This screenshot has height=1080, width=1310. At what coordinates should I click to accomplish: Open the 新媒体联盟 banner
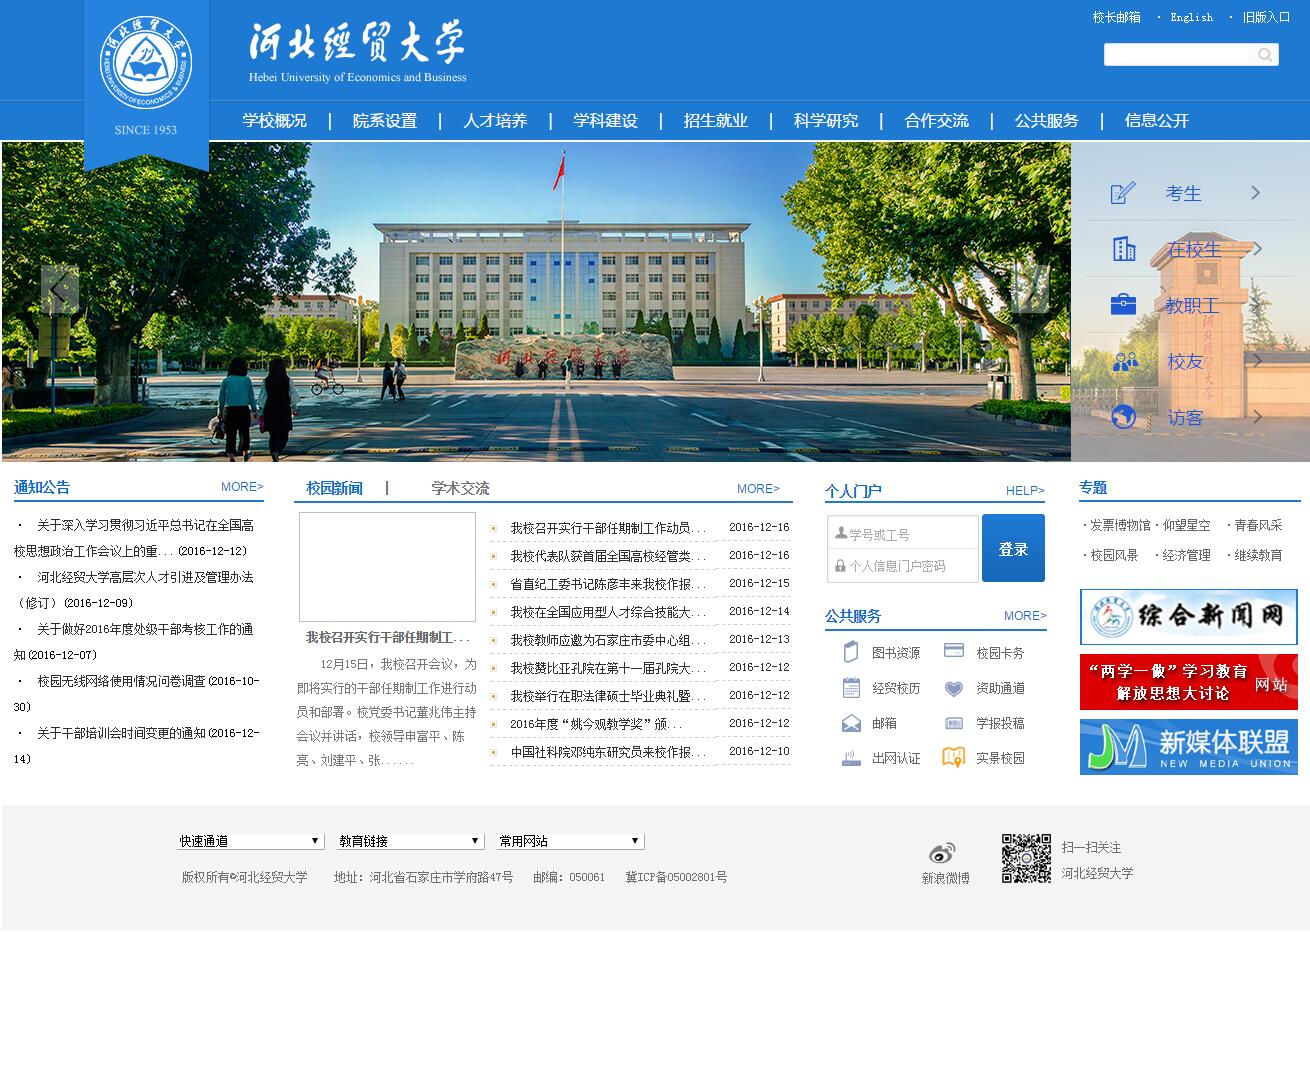pos(1189,747)
